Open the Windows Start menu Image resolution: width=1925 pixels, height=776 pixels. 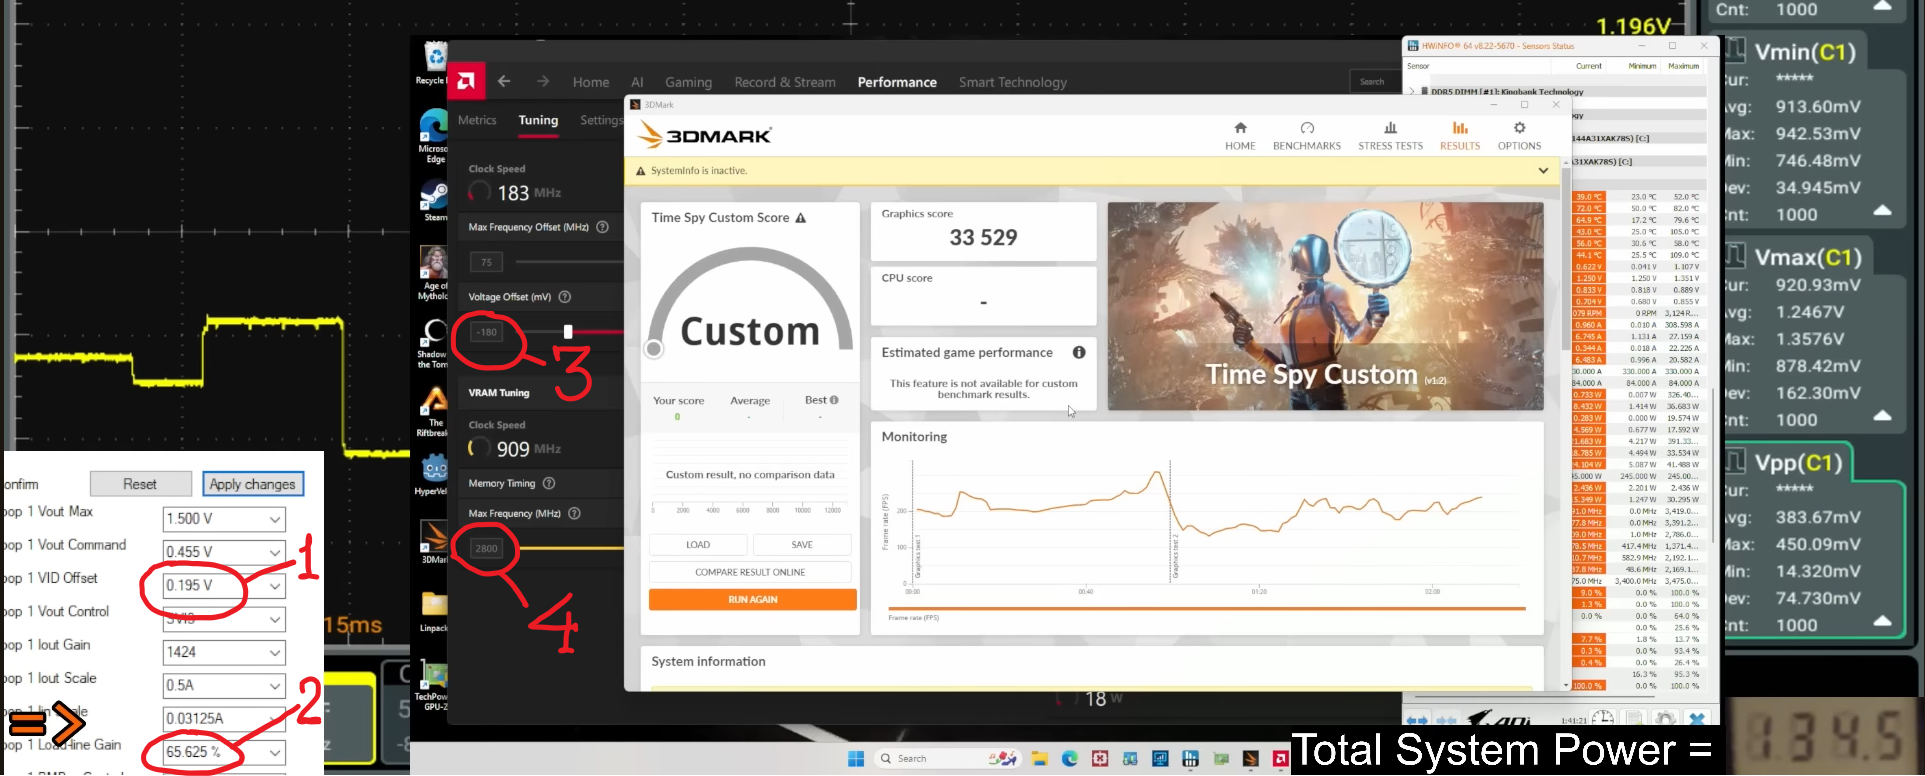[x=856, y=759]
